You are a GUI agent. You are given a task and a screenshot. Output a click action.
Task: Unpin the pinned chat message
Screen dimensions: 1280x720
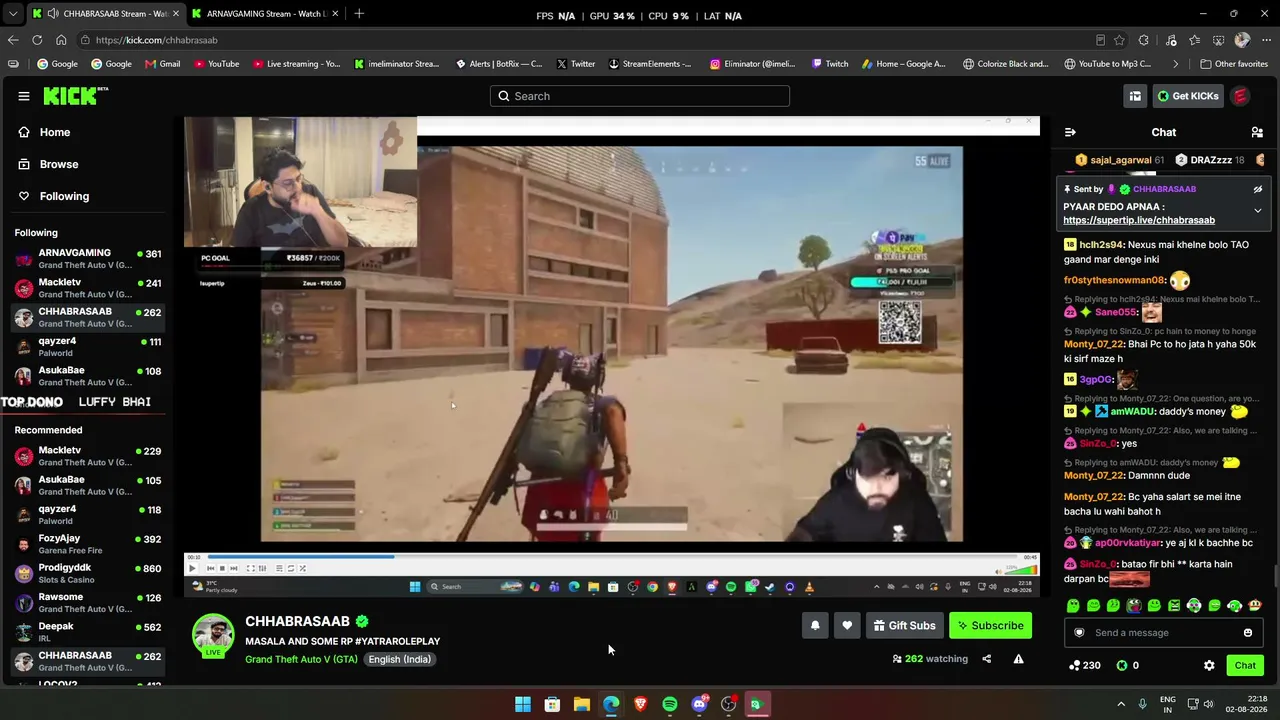pos(1258,189)
